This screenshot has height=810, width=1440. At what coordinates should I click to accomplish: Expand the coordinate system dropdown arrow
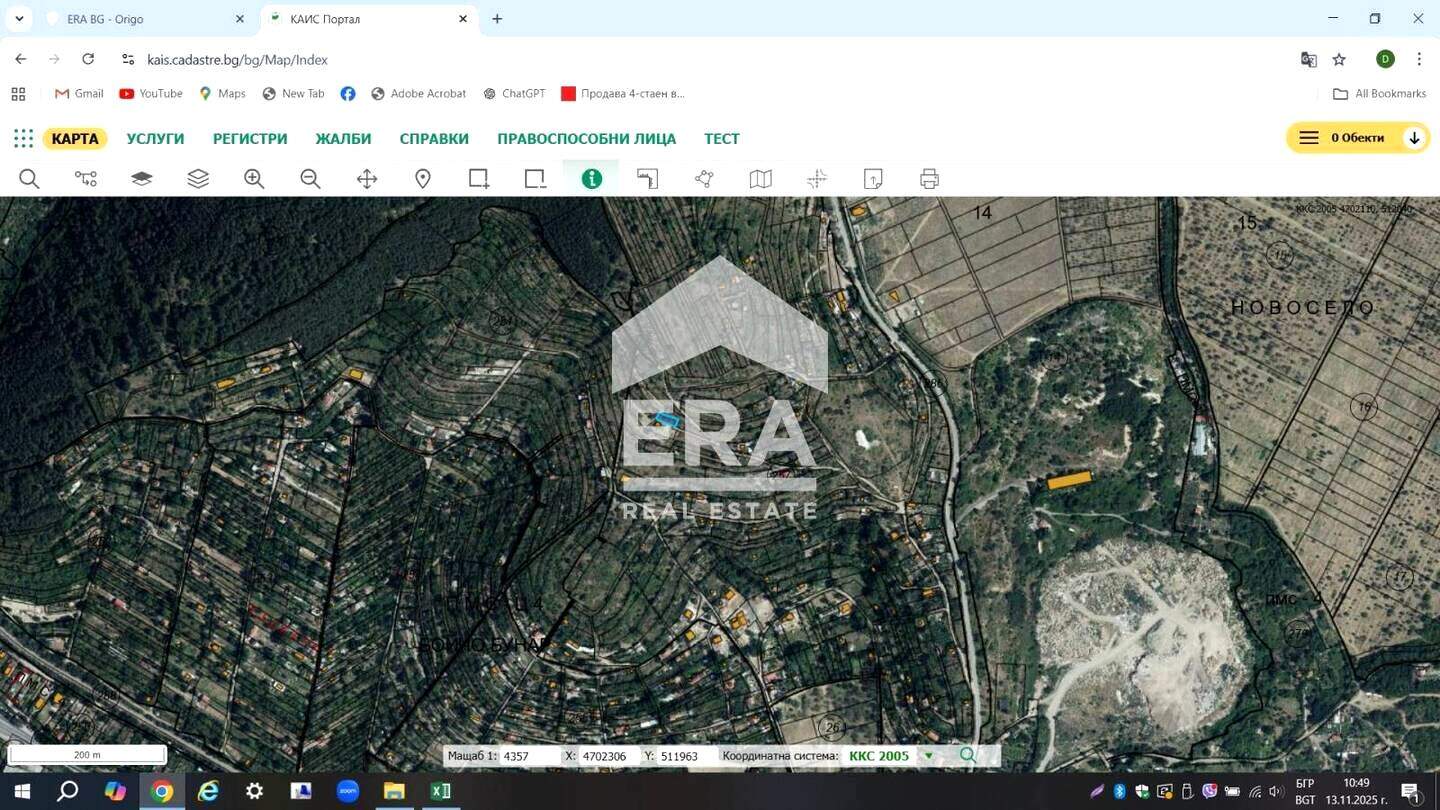point(928,756)
